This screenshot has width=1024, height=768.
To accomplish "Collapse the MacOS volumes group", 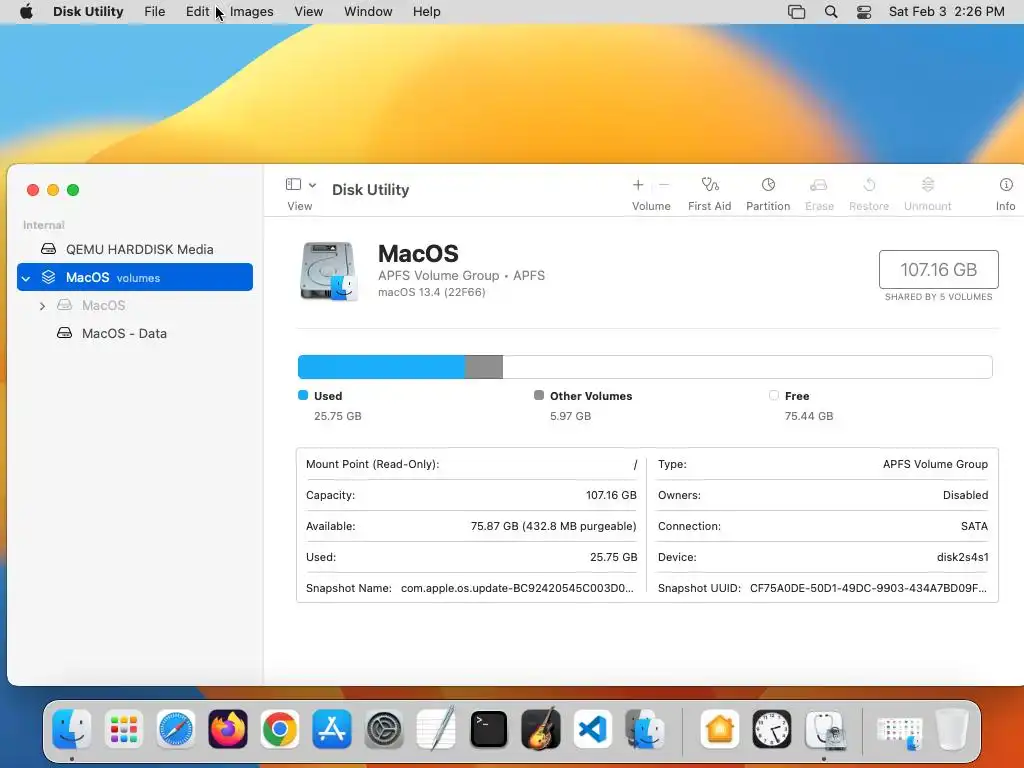I will coord(26,278).
